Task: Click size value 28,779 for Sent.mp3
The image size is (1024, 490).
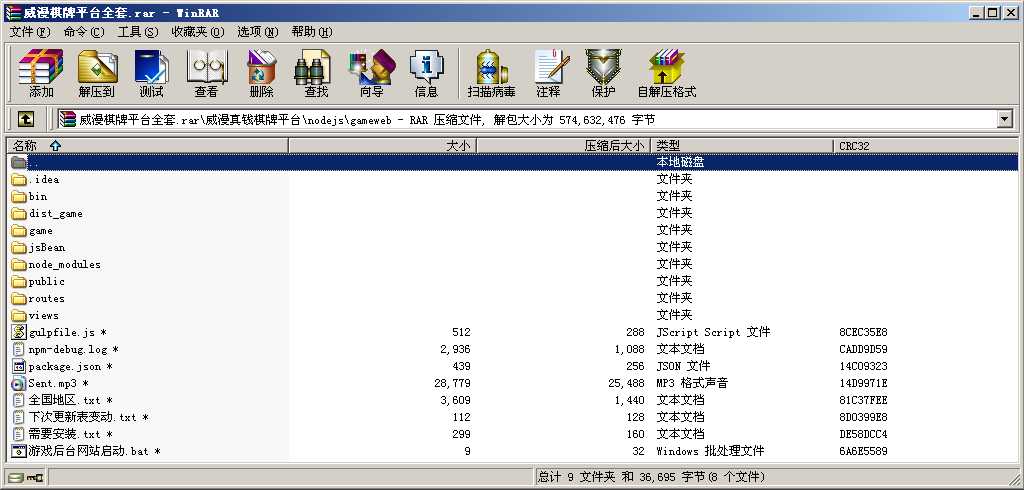Action: pyautogui.click(x=452, y=384)
